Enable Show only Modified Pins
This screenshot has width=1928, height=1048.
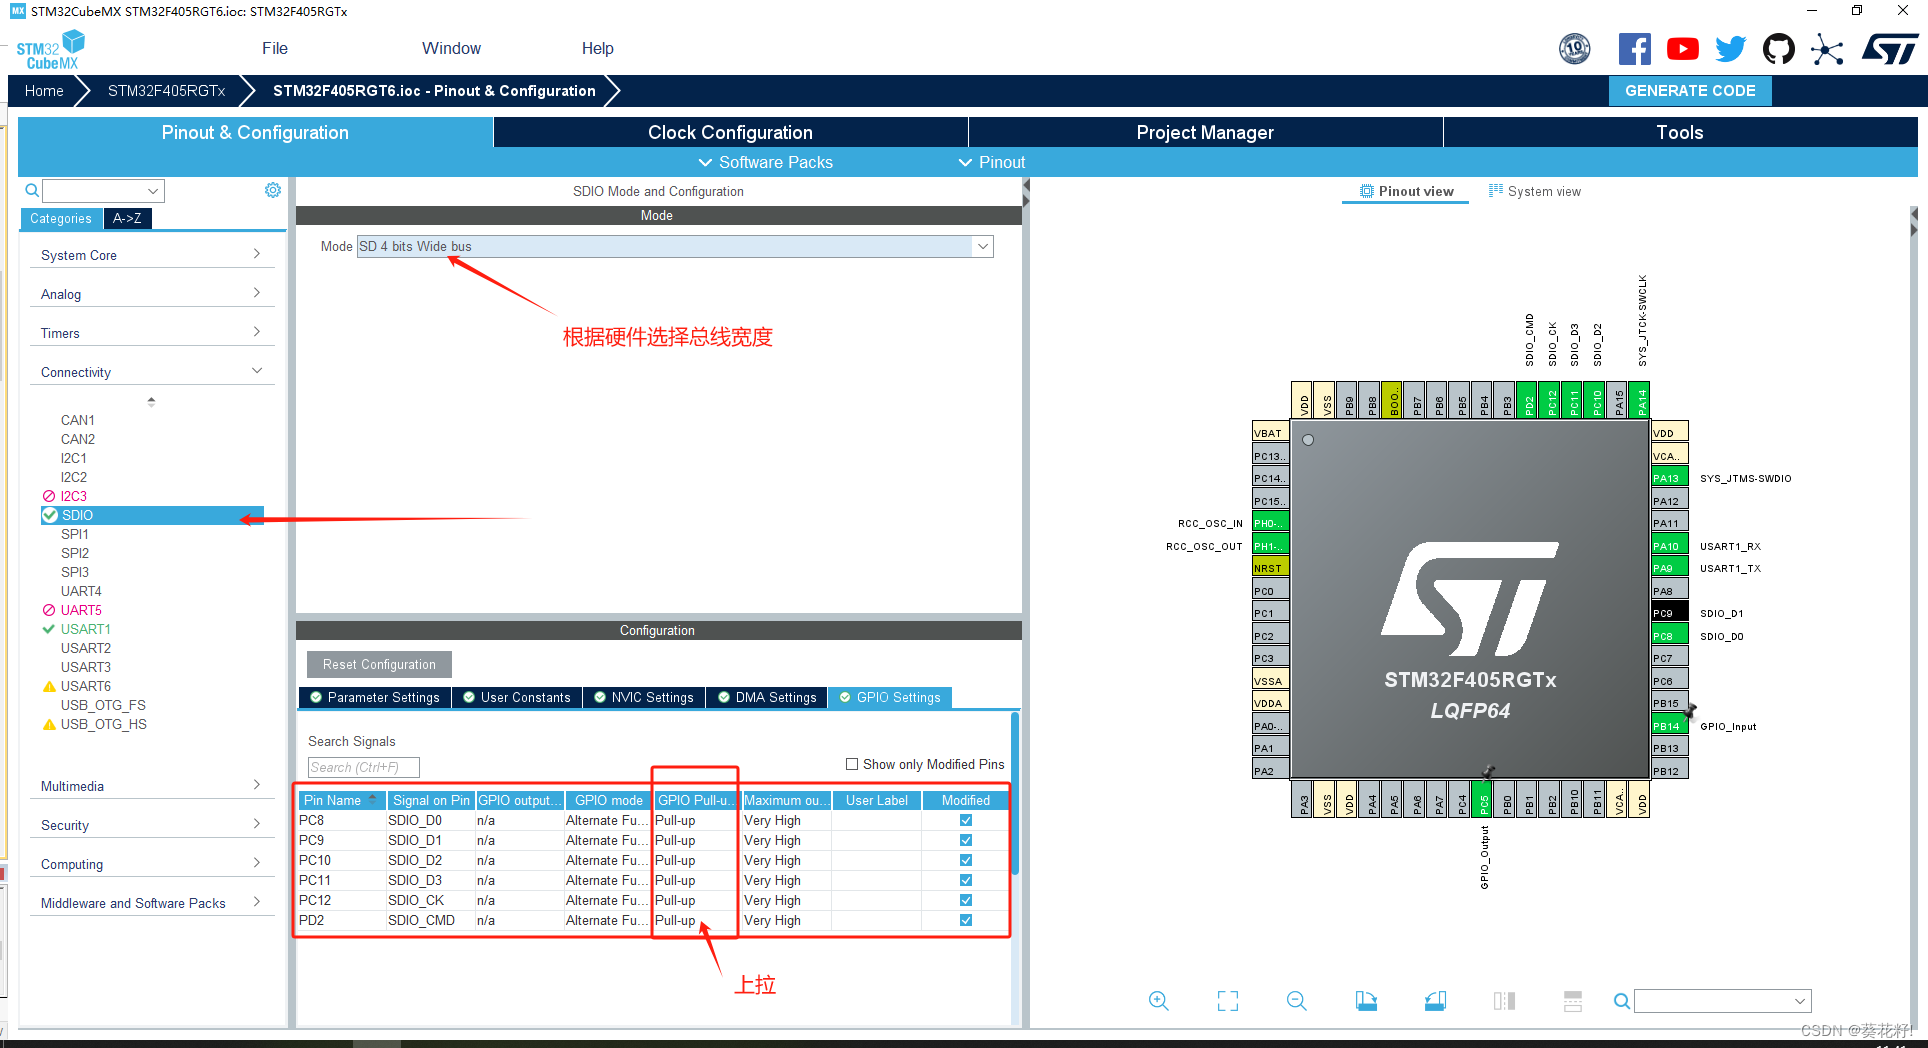852,763
